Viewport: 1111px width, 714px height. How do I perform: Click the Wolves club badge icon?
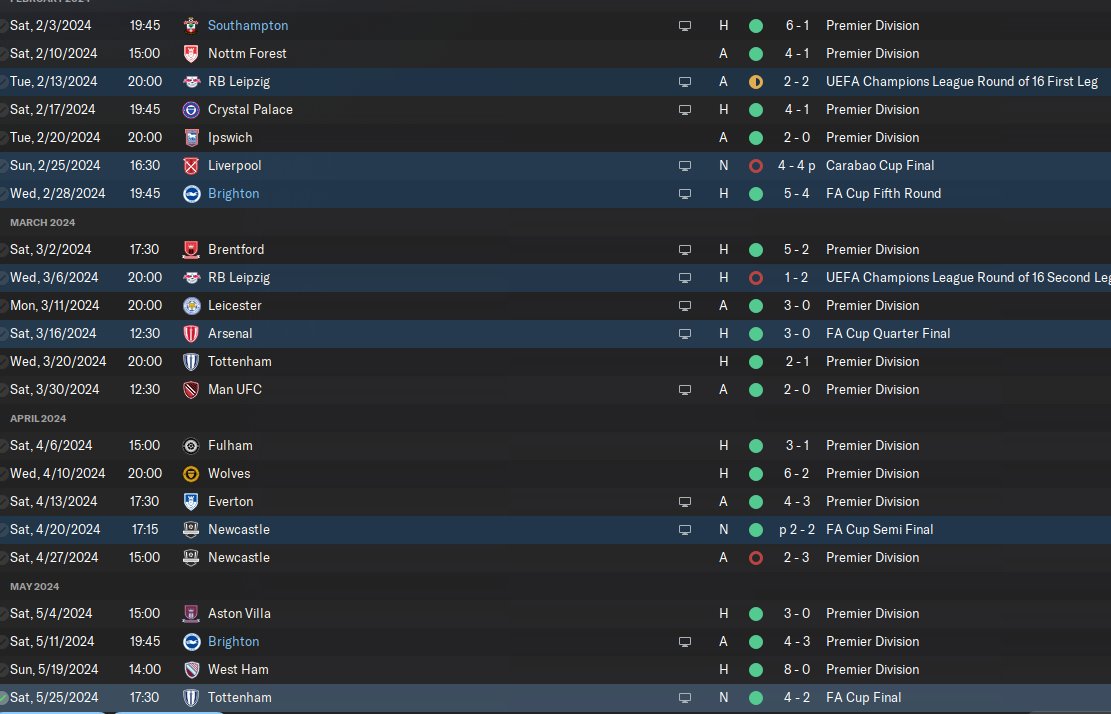191,474
